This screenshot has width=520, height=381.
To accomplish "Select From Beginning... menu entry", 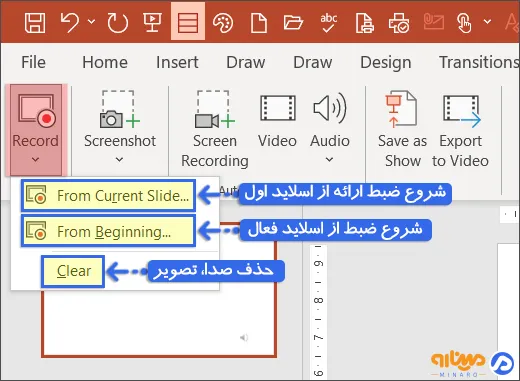I will [108, 232].
